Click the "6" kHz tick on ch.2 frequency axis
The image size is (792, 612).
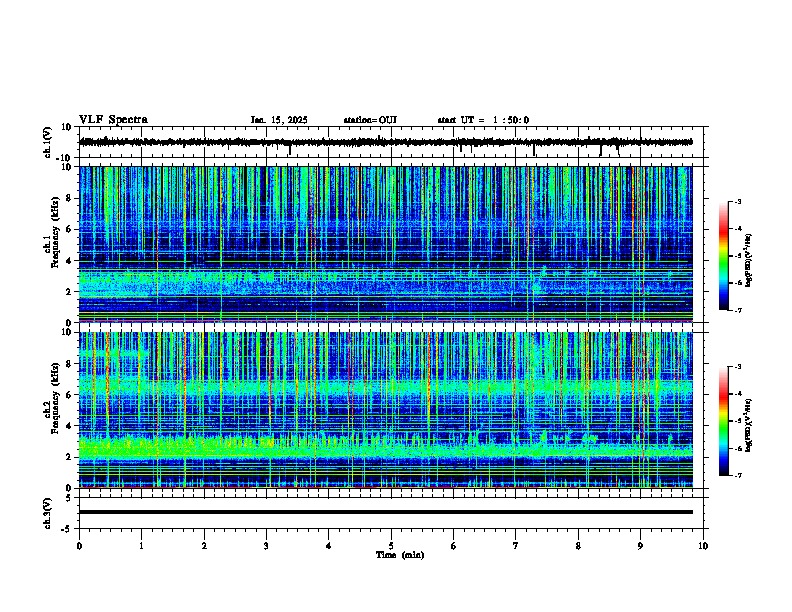pyautogui.click(x=70, y=395)
